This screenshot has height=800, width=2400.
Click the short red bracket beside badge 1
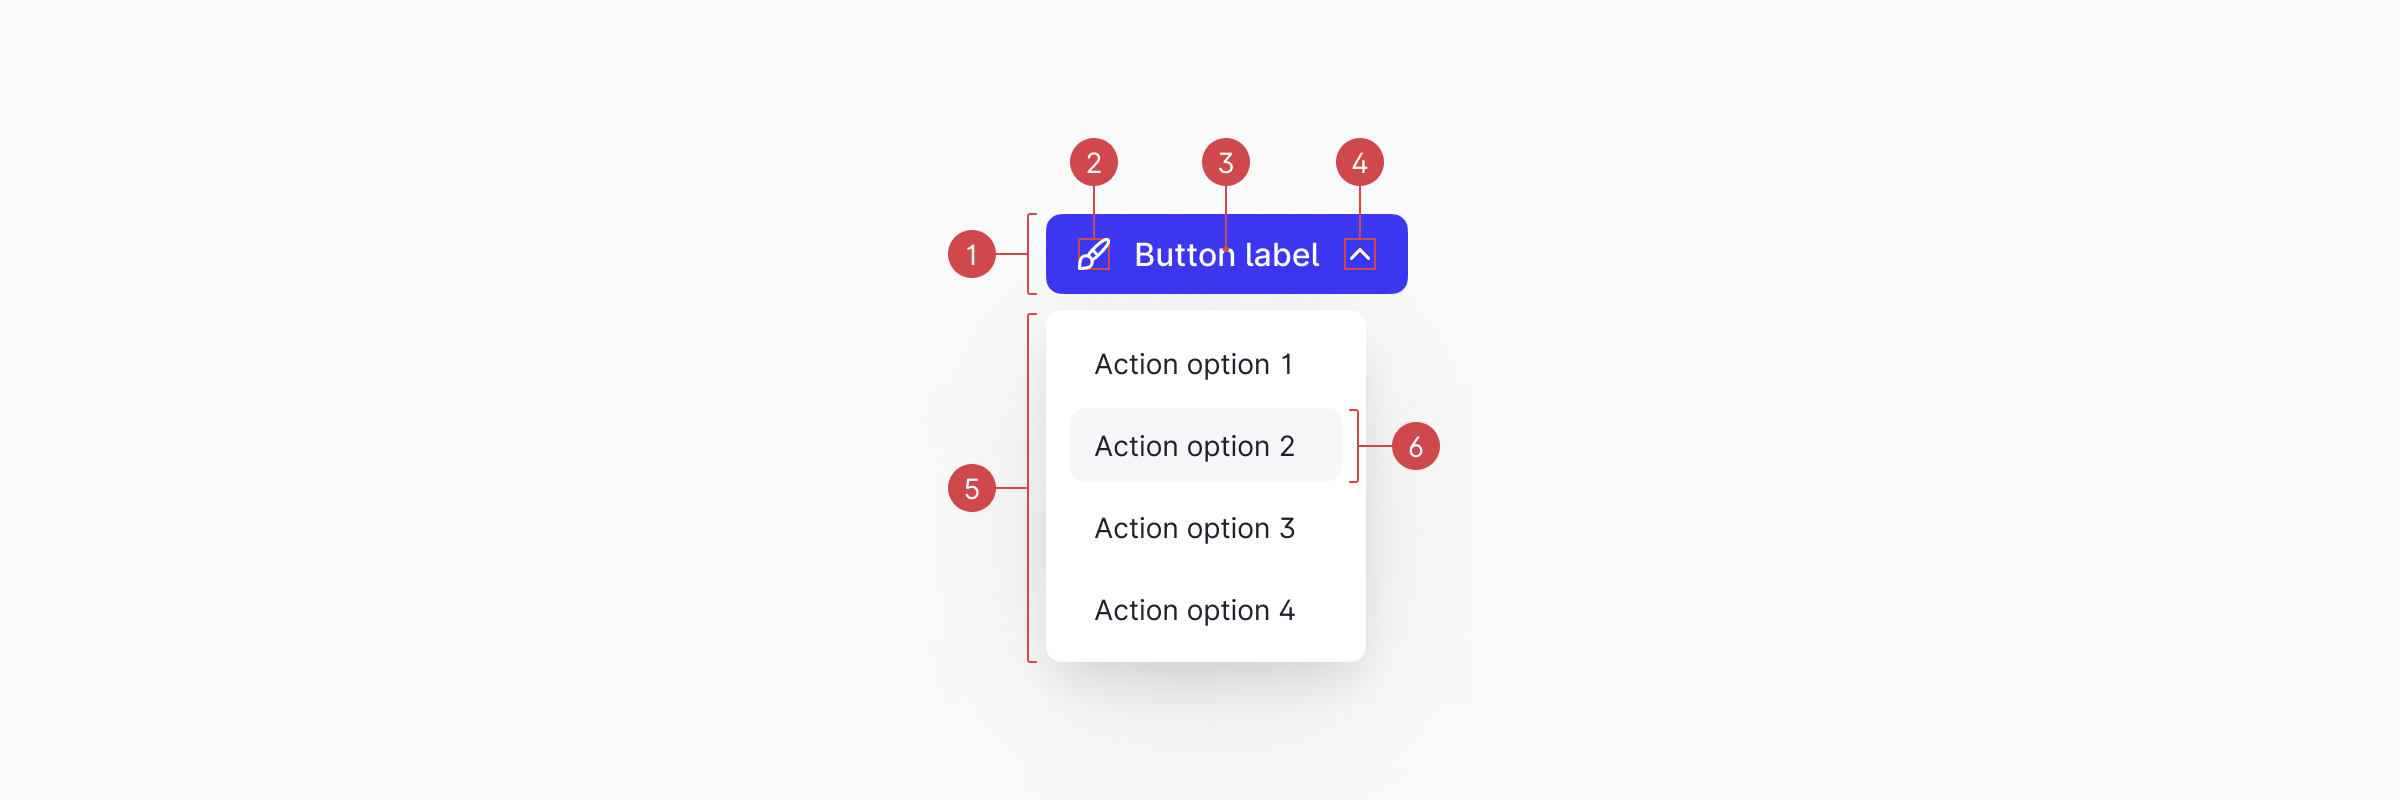(1029, 254)
